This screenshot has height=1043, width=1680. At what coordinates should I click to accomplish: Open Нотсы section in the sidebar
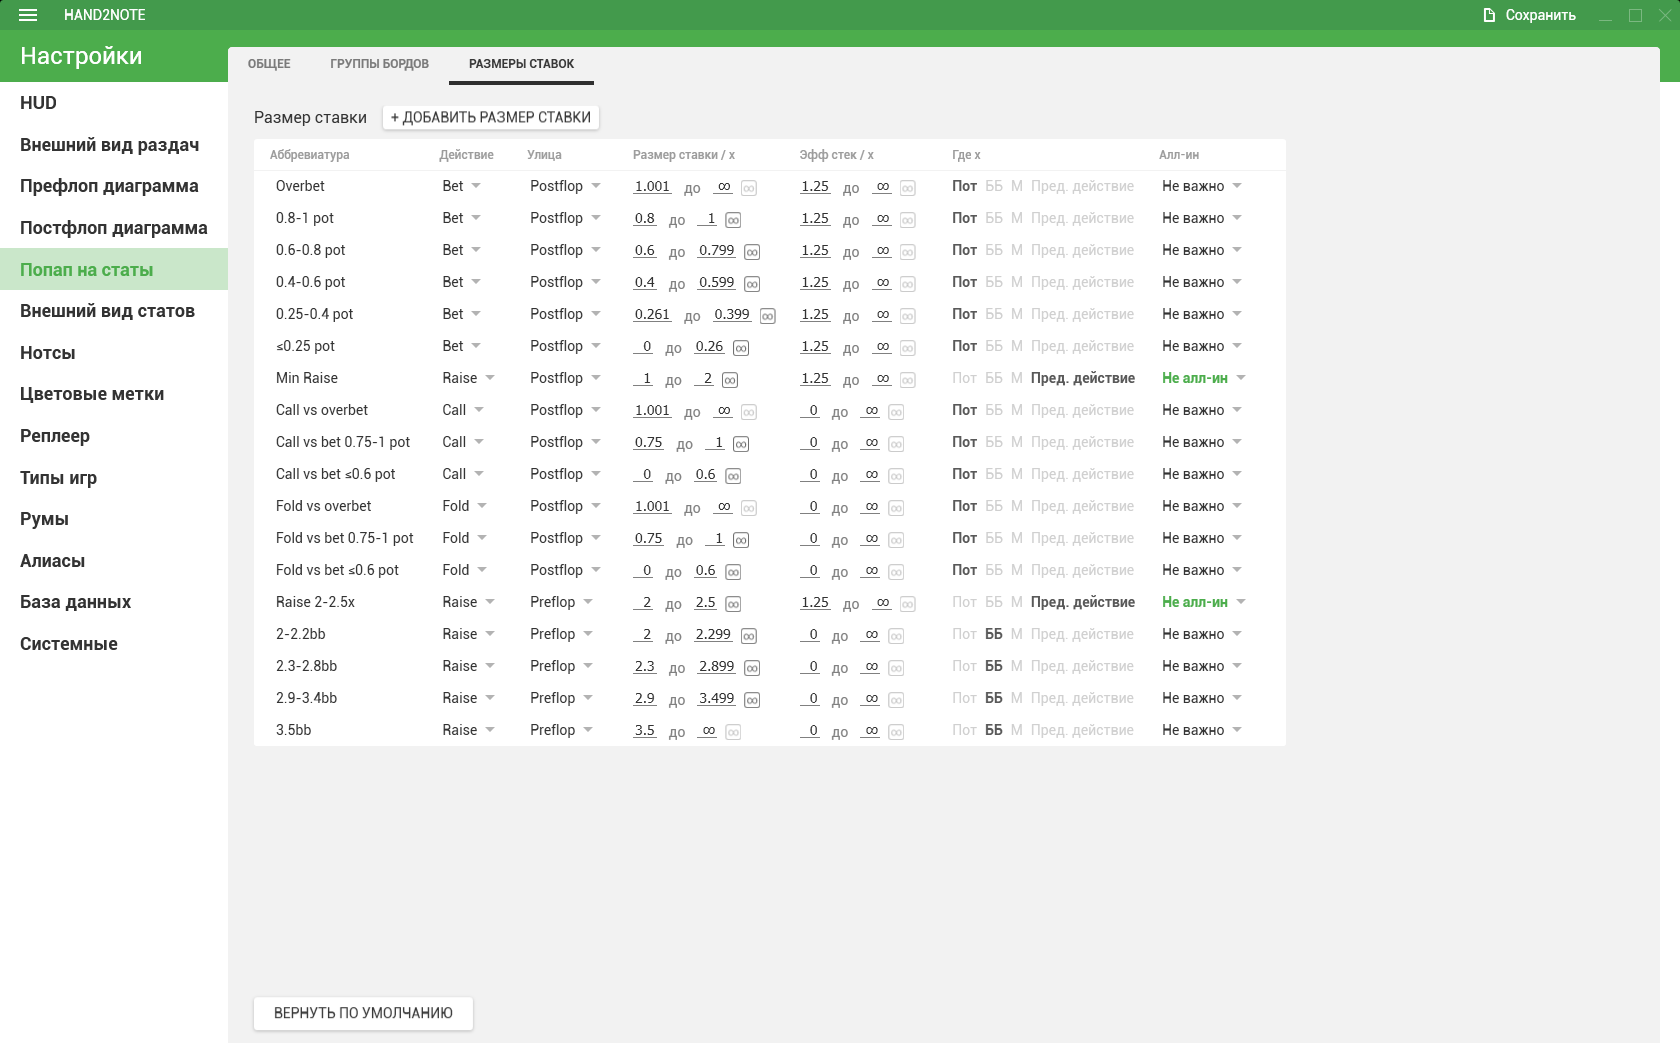click(114, 353)
